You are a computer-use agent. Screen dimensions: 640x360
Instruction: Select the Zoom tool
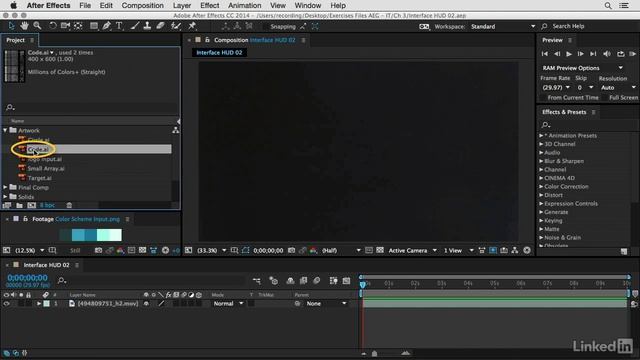pos(37,26)
